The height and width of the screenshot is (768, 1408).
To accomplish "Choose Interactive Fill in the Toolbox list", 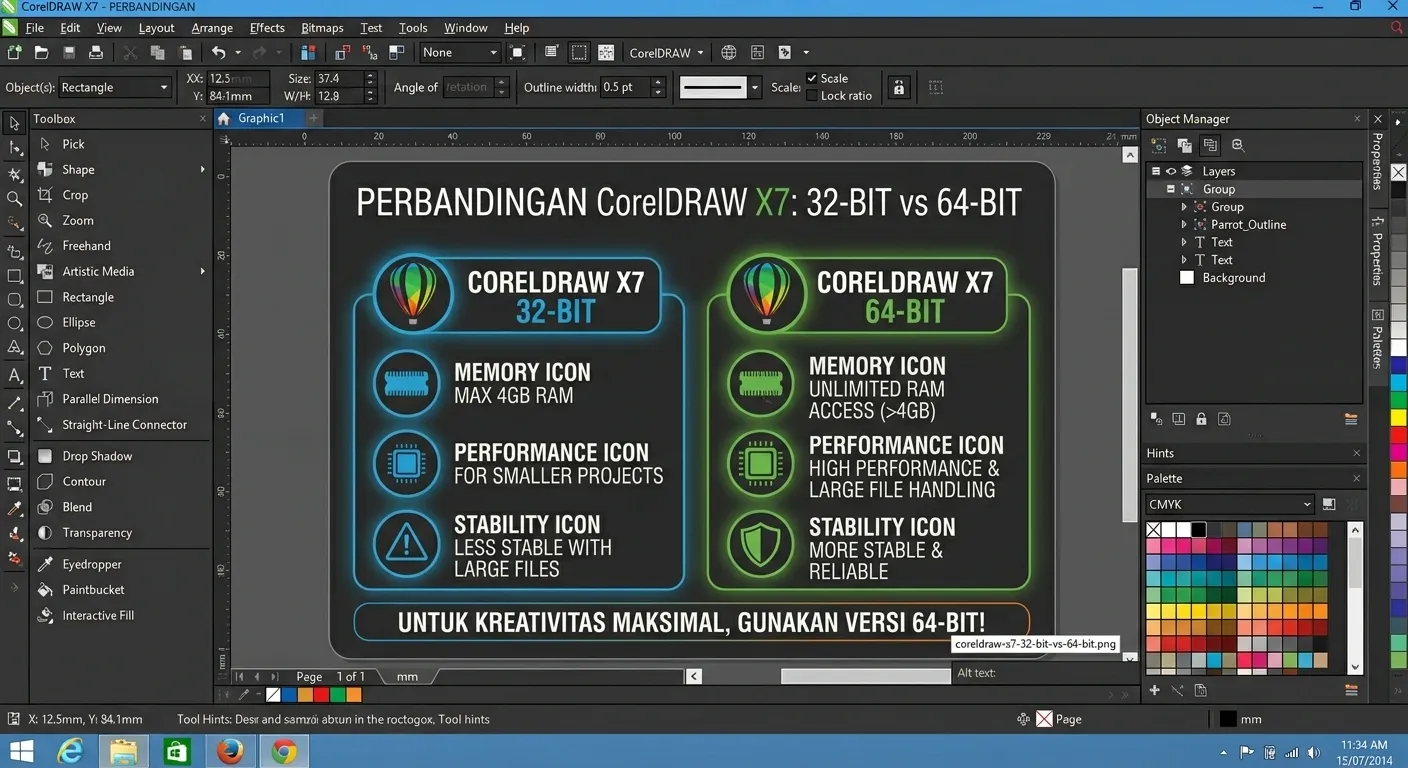I will [120, 616].
